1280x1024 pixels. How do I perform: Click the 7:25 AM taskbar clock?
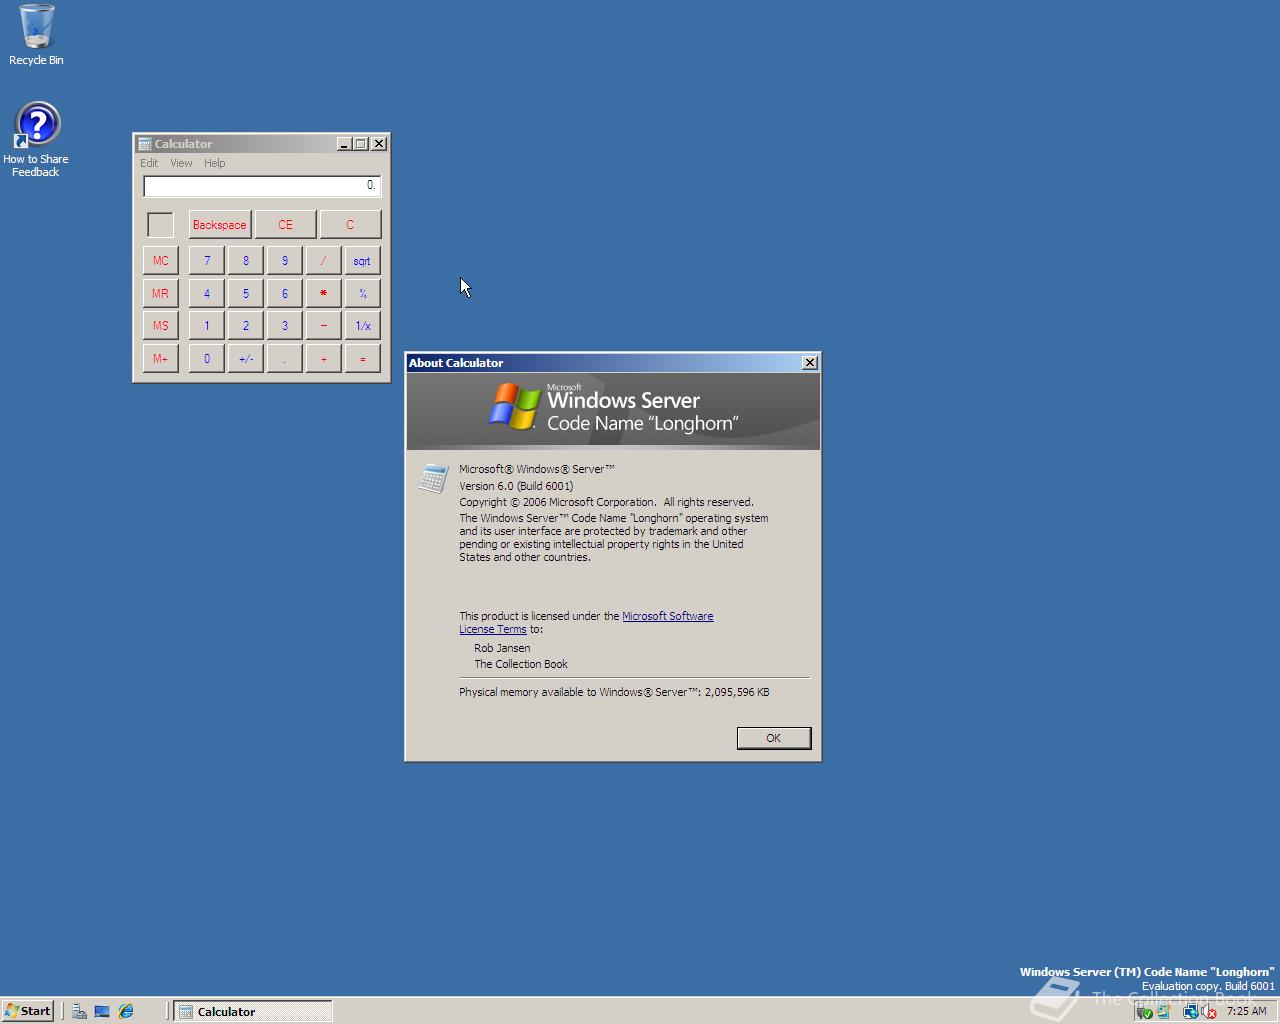[x=1246, y=1011]
